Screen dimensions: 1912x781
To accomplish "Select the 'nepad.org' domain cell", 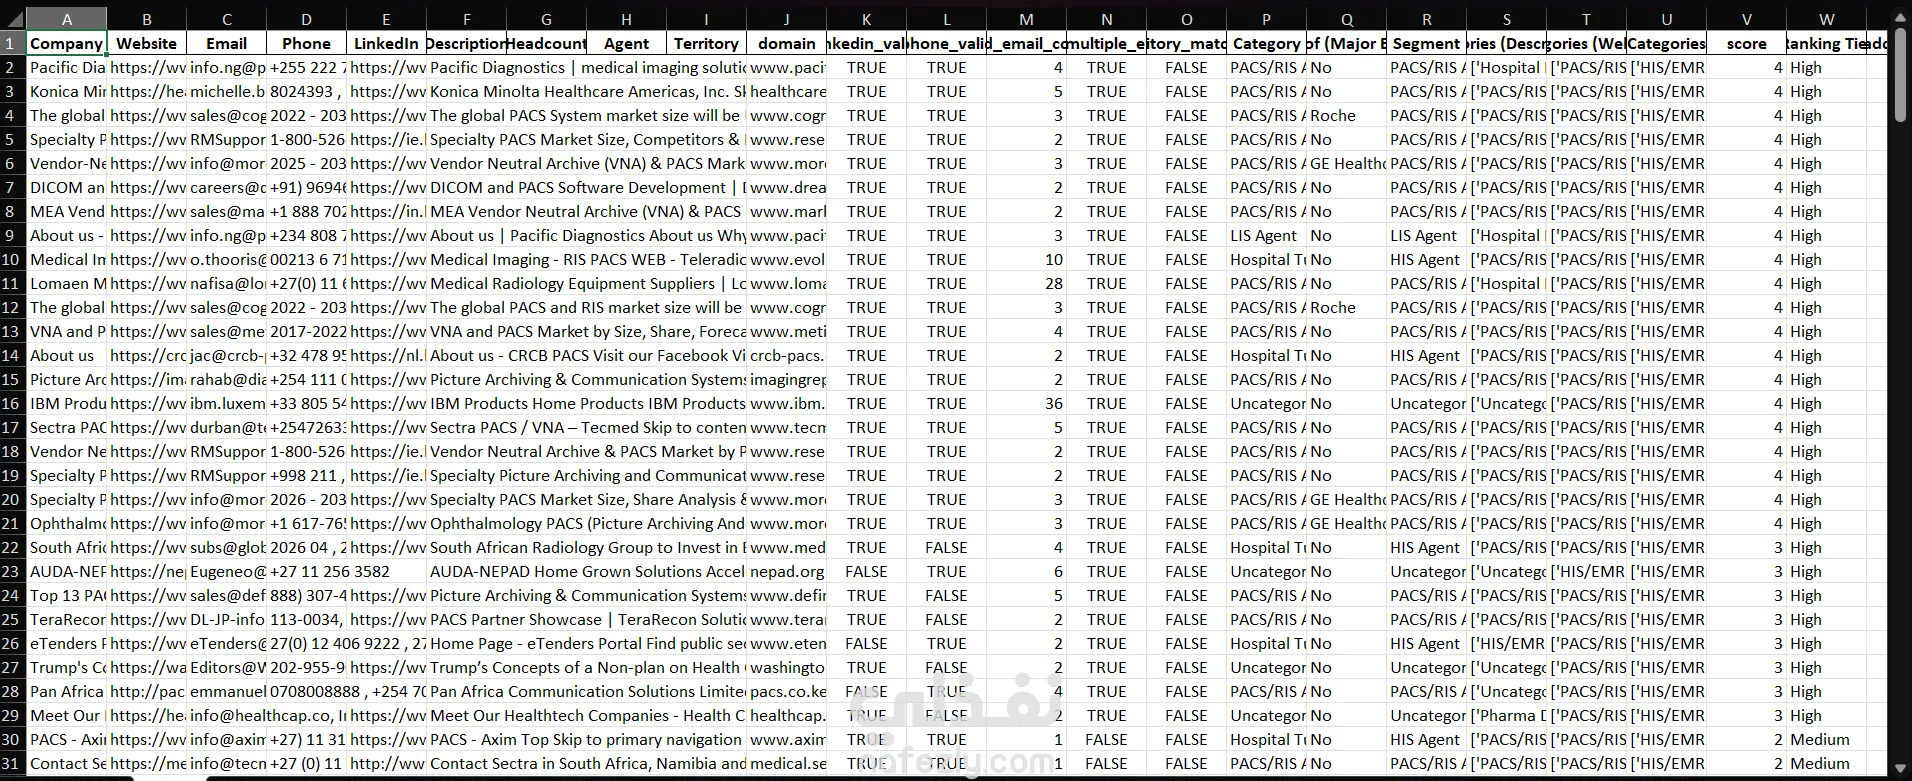I will [x=786, y=571].
